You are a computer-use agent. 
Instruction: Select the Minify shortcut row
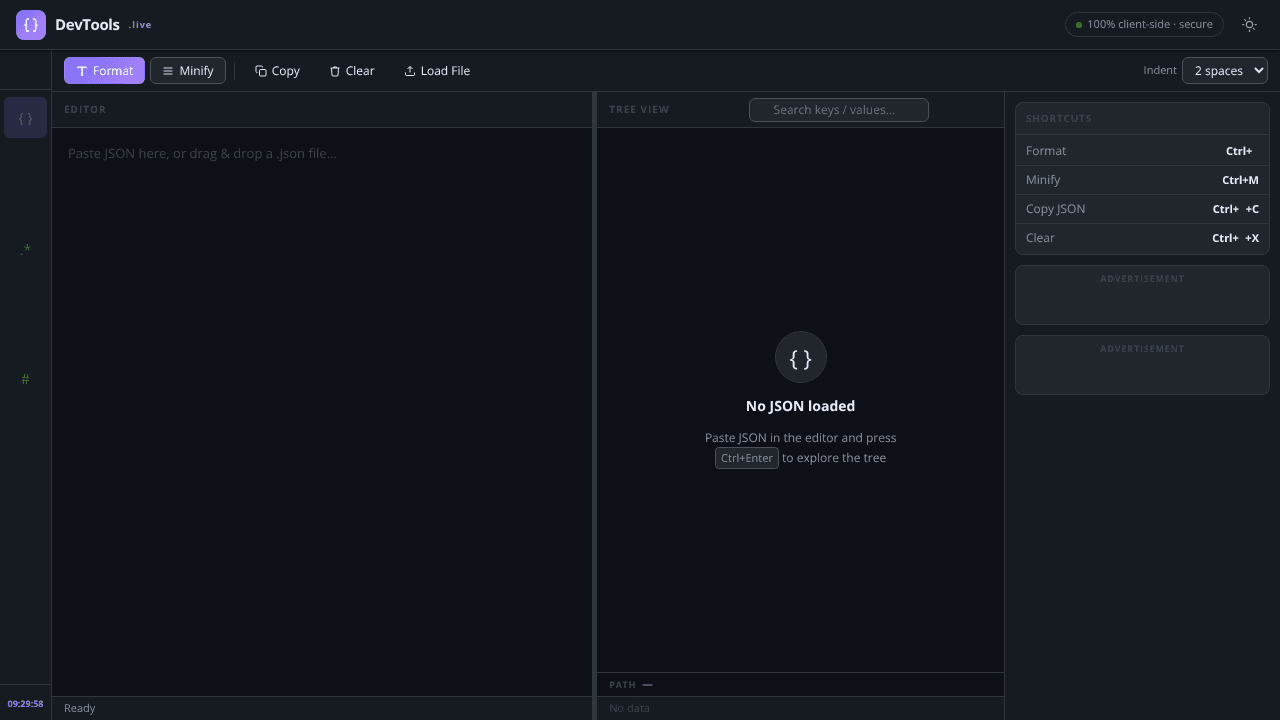pyautogui.click(x=1142, y=180)
